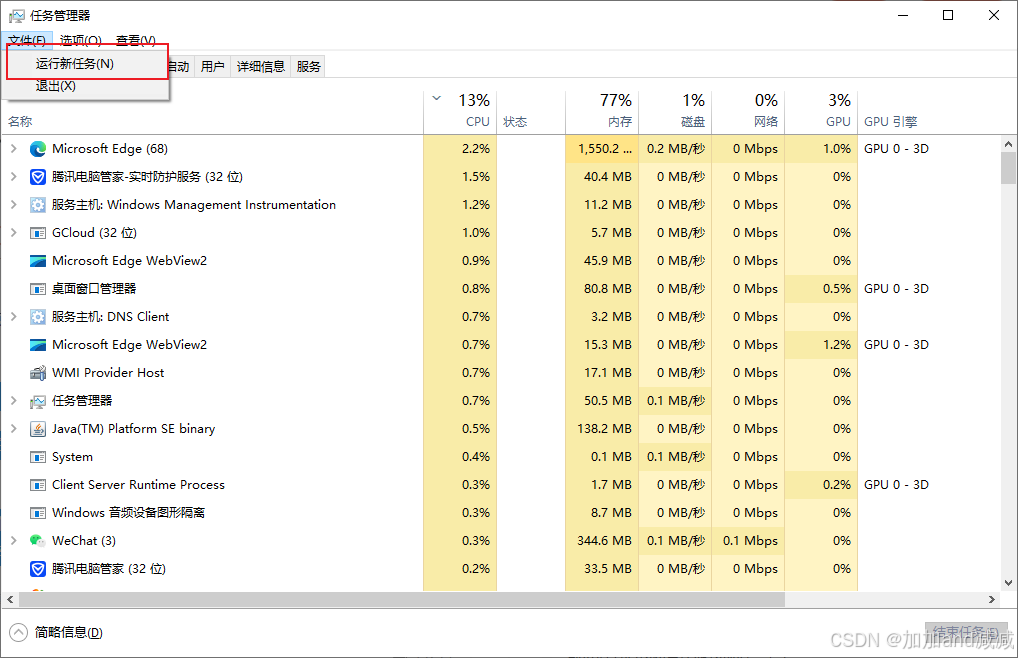Click the 简略信息(D) link

pos(68,632)
